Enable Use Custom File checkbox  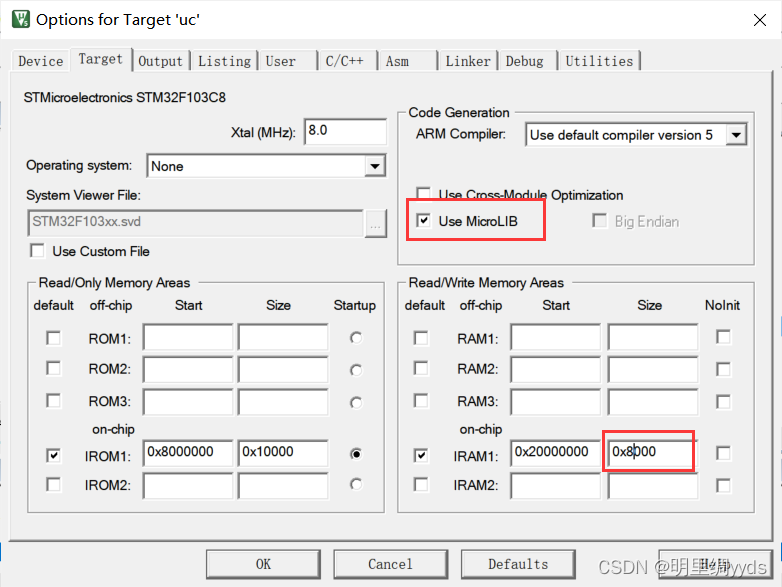click(37, 250)
